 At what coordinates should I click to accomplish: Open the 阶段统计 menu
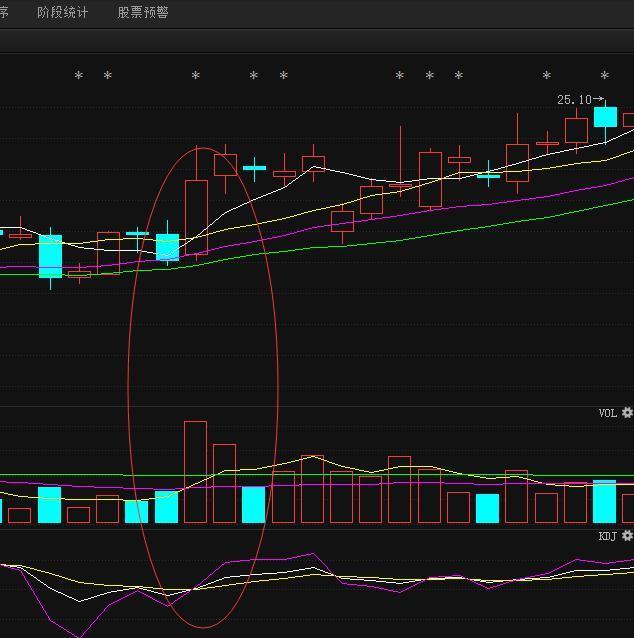pos(62,13)
